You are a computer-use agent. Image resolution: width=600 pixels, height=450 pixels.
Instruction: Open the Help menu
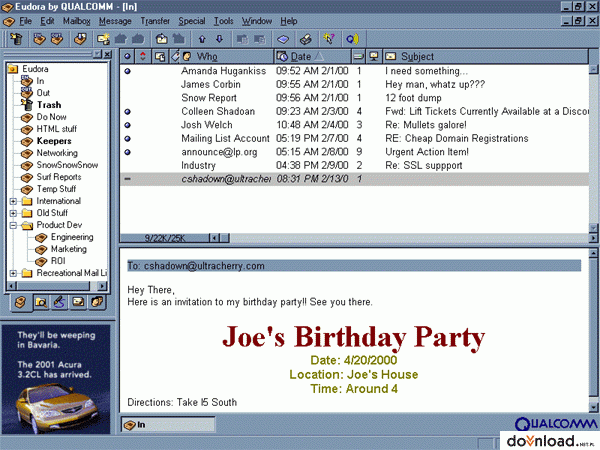(289, 21)
